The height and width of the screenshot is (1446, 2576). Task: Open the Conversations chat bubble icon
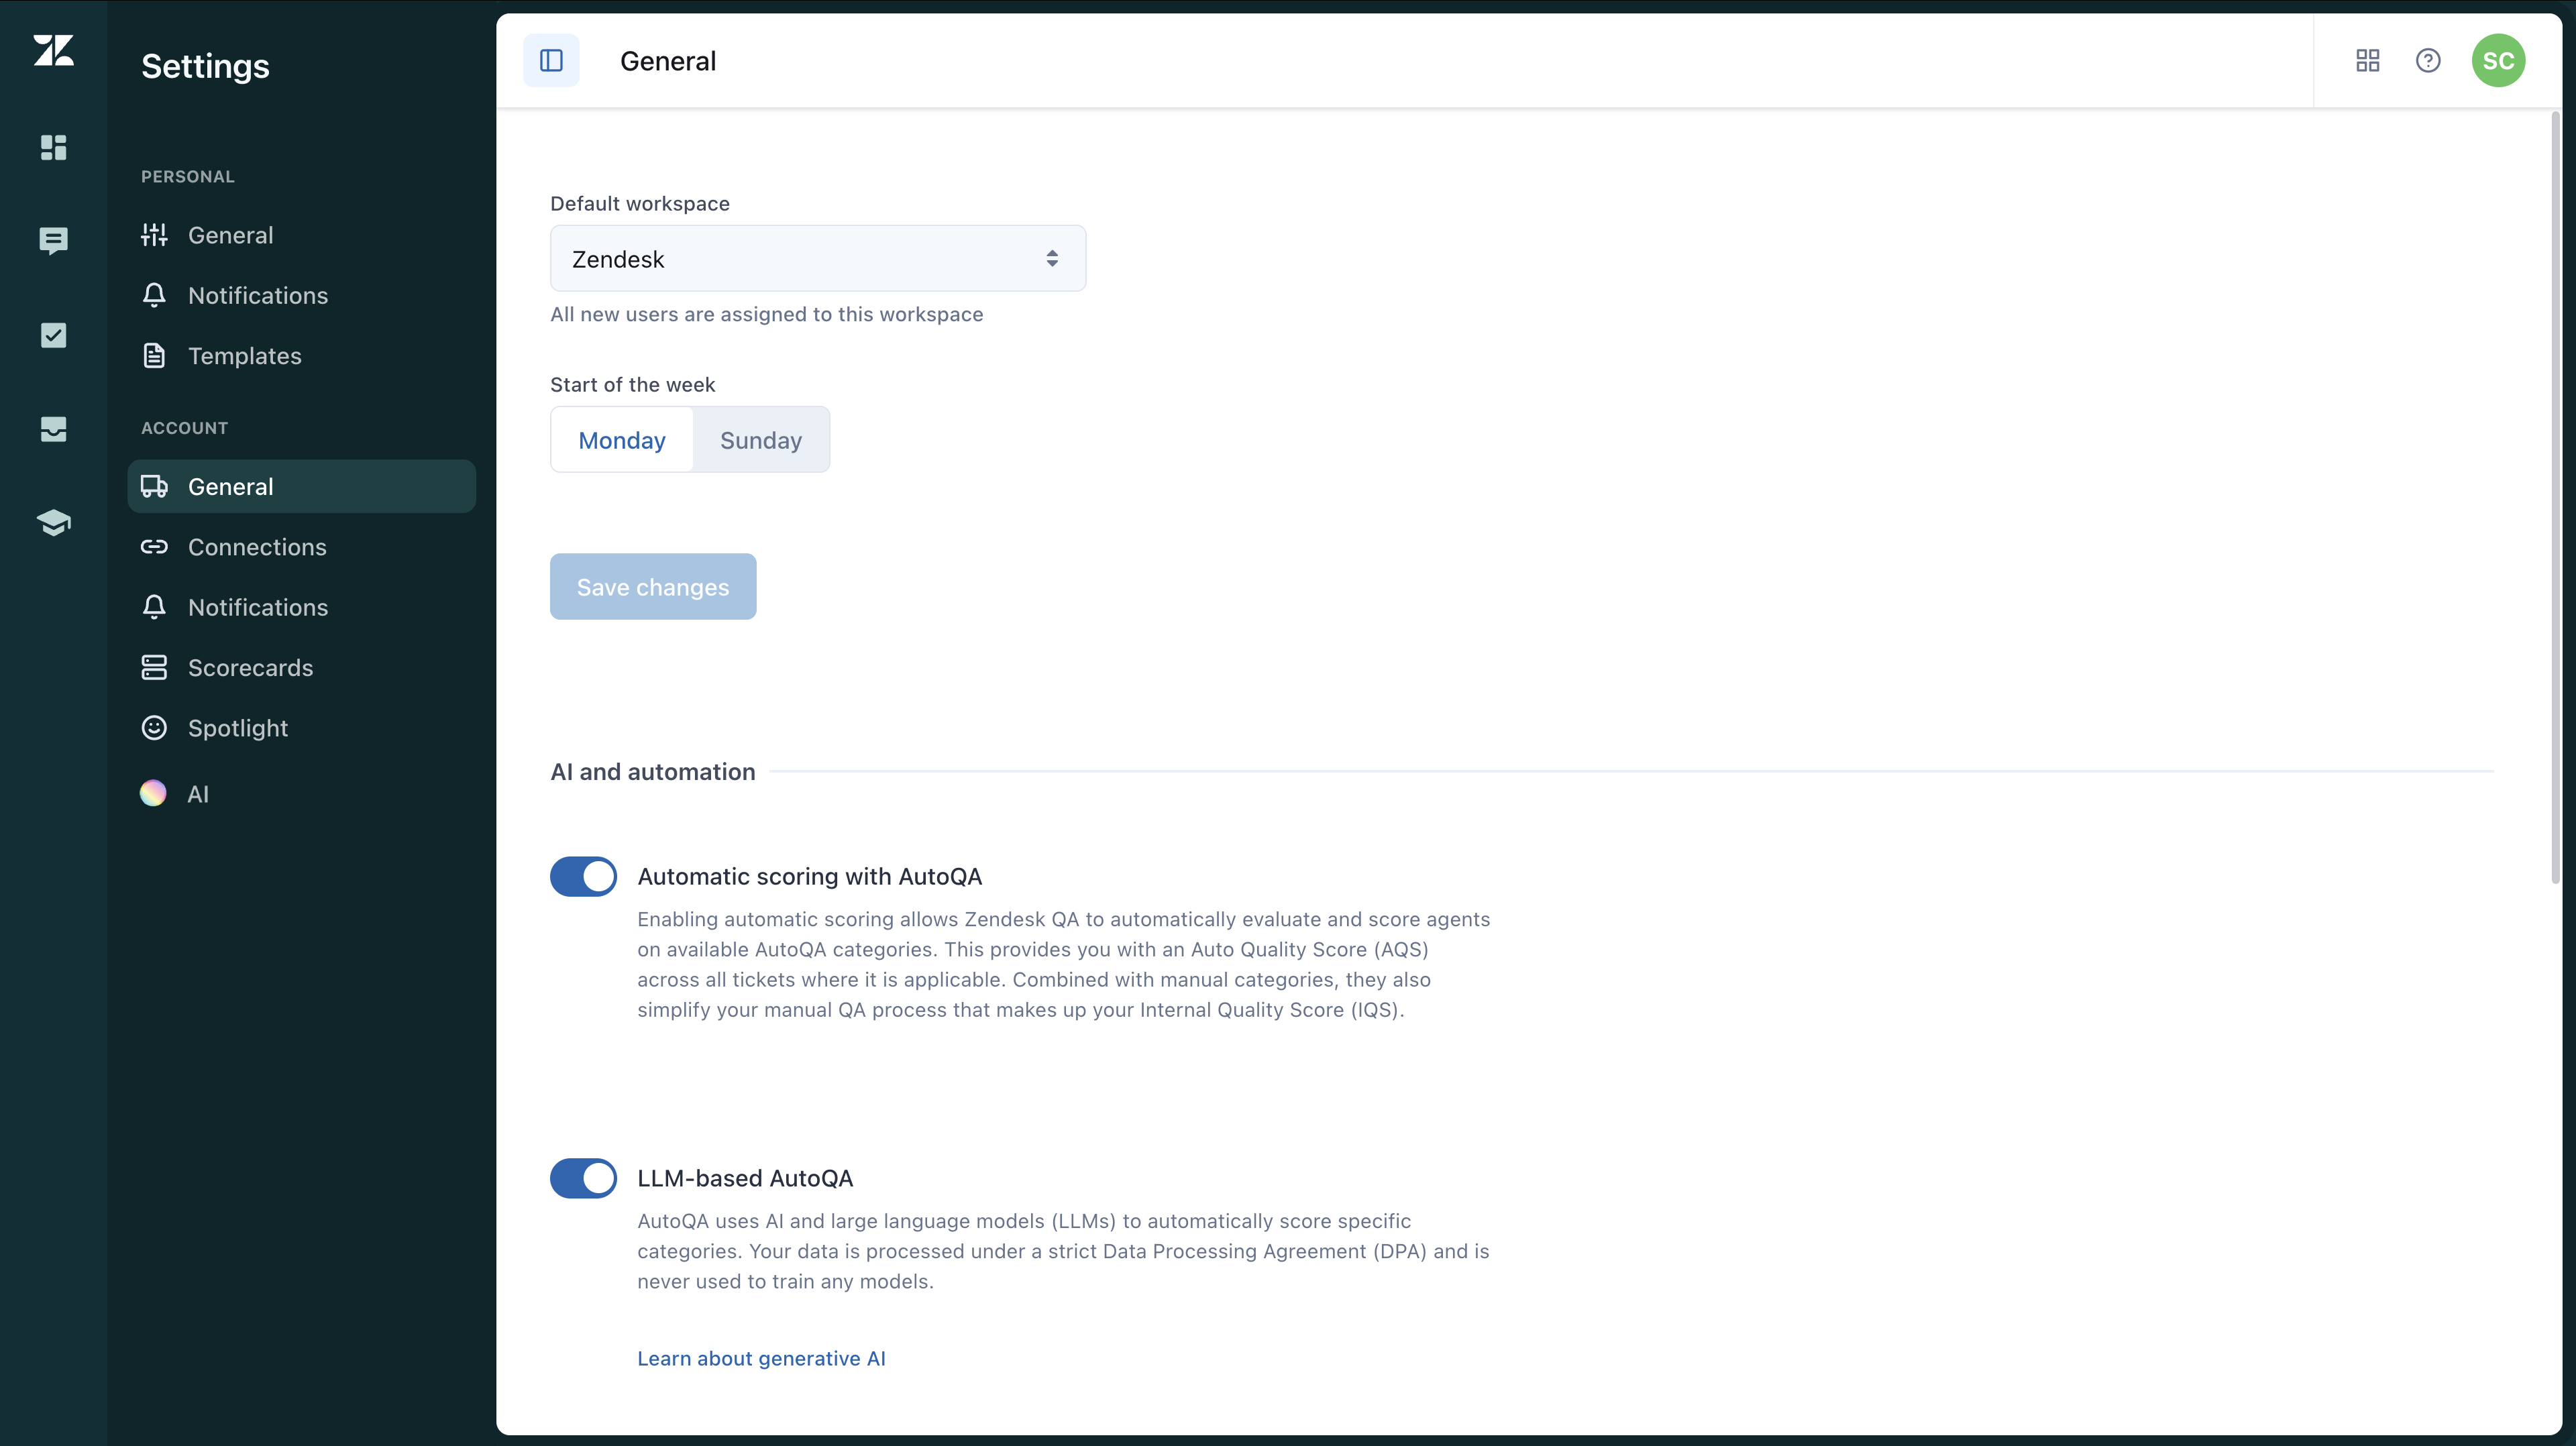[53, 240]
